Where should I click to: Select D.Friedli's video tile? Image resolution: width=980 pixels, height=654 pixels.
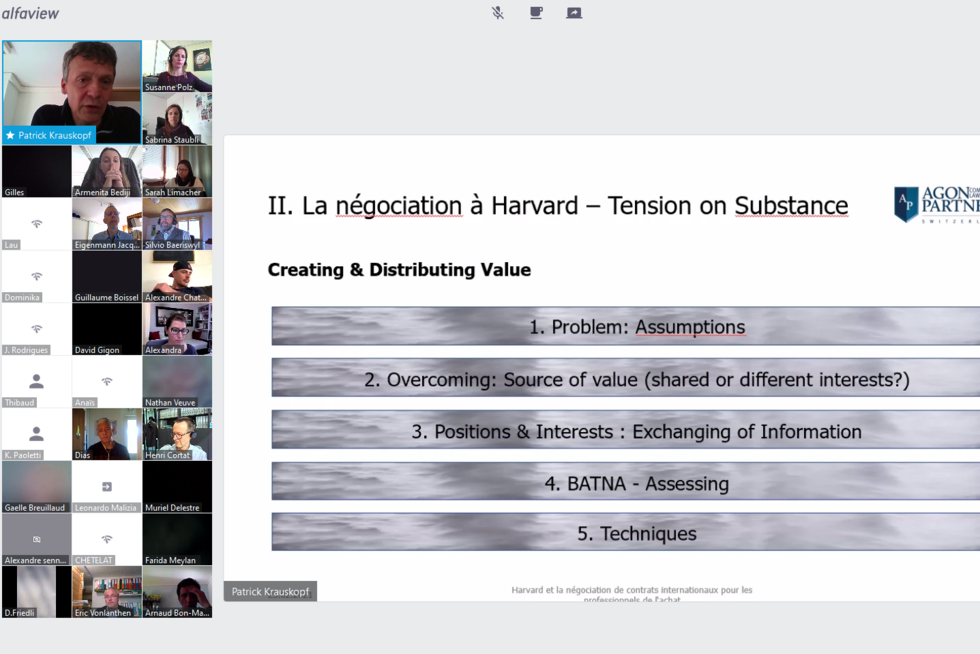(x=36, y=591)
